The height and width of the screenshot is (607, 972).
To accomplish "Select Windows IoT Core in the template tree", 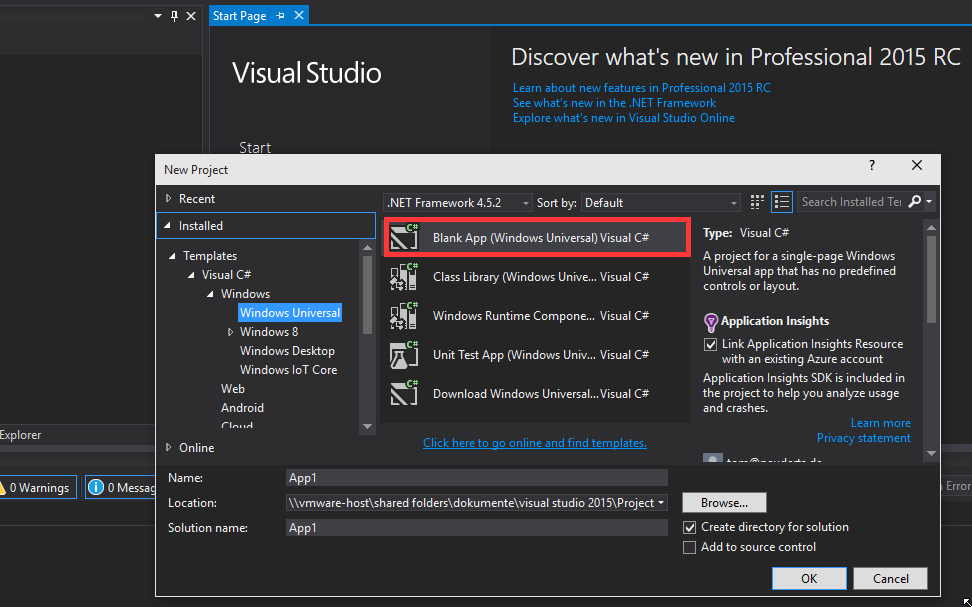I will [288, 370].
